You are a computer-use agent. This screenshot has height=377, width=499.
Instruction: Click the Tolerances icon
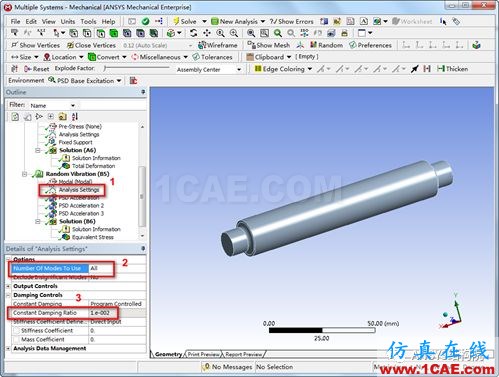pos(196,57)
